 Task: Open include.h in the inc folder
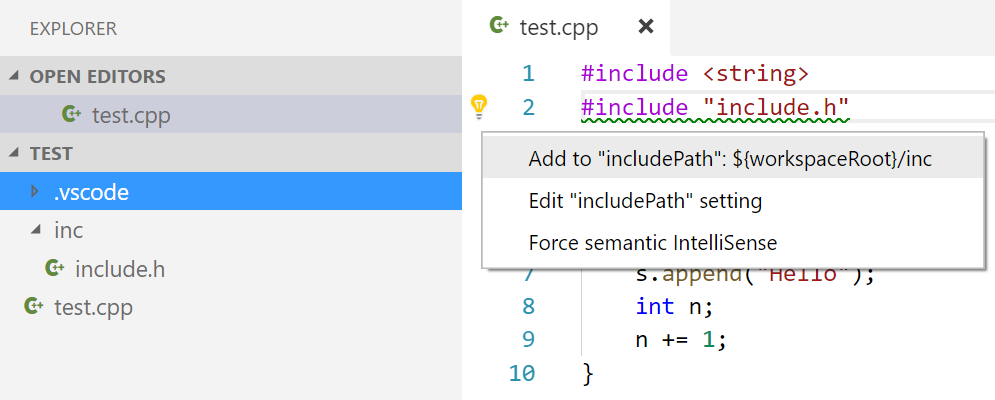pyautogui.click(x=231, y=269)
